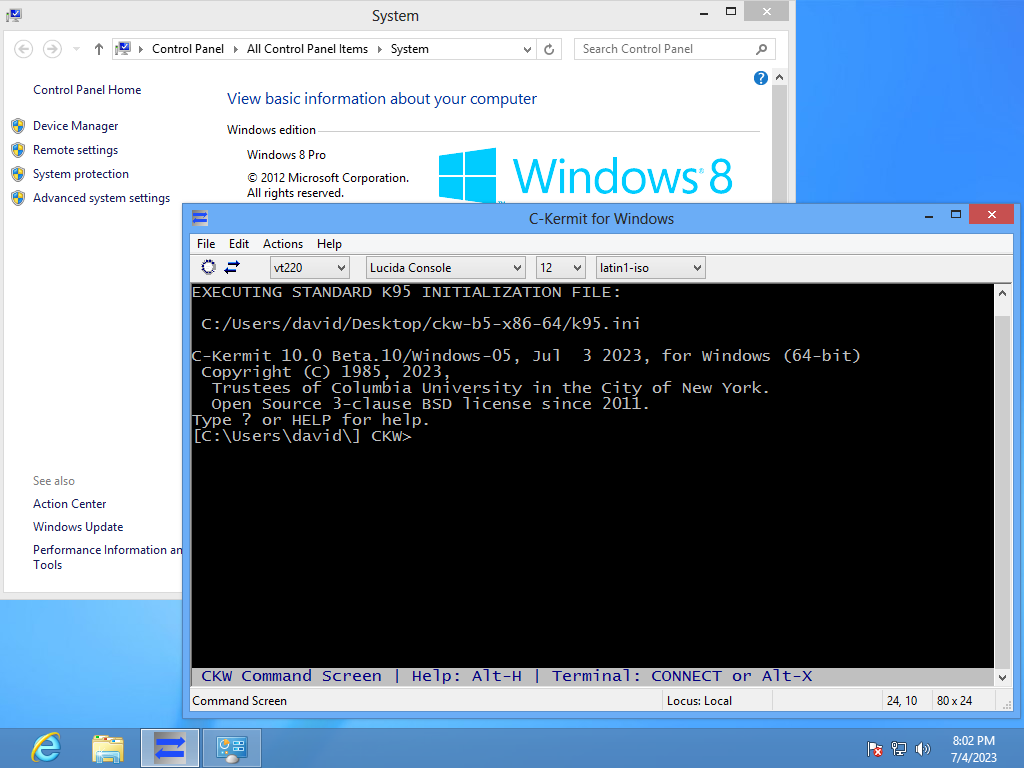The height and width of the screenshot is (768, 1024).
Task: Open the Lucida Console font dropdown
Action: (x=446, y=268)
